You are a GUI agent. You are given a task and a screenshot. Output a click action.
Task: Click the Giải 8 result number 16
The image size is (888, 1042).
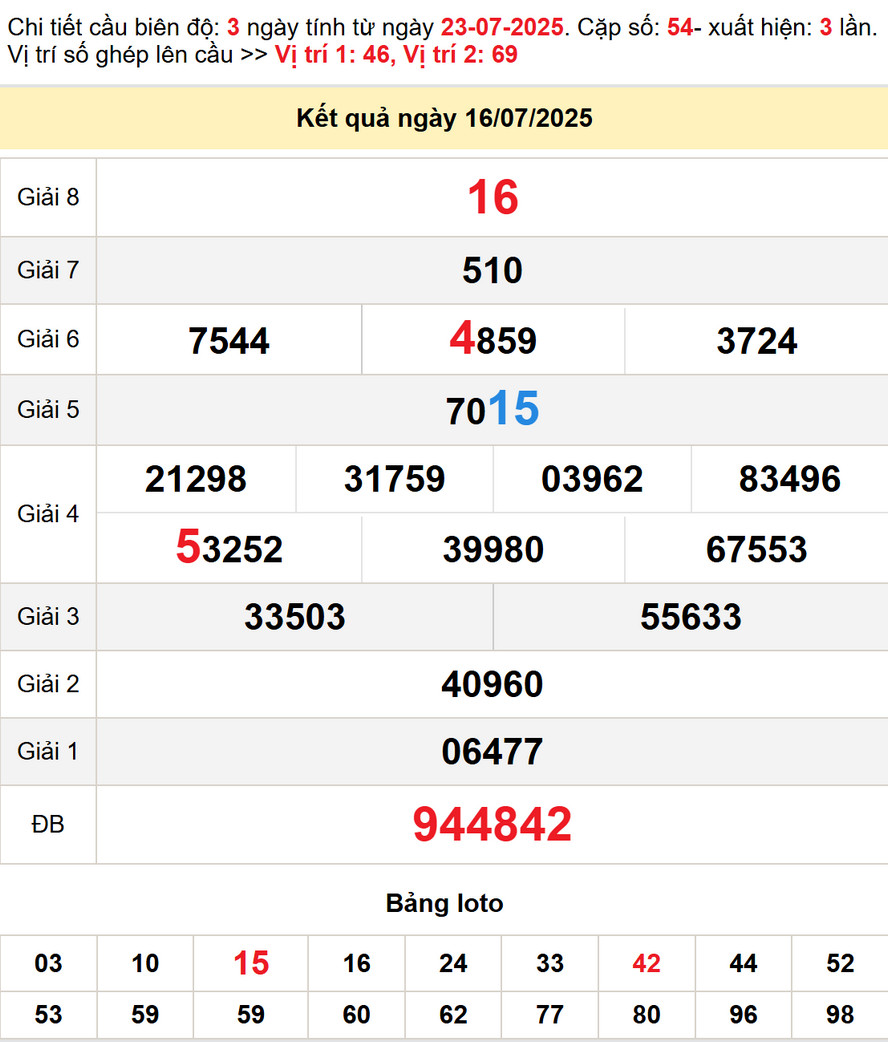[x=492, y=198]
